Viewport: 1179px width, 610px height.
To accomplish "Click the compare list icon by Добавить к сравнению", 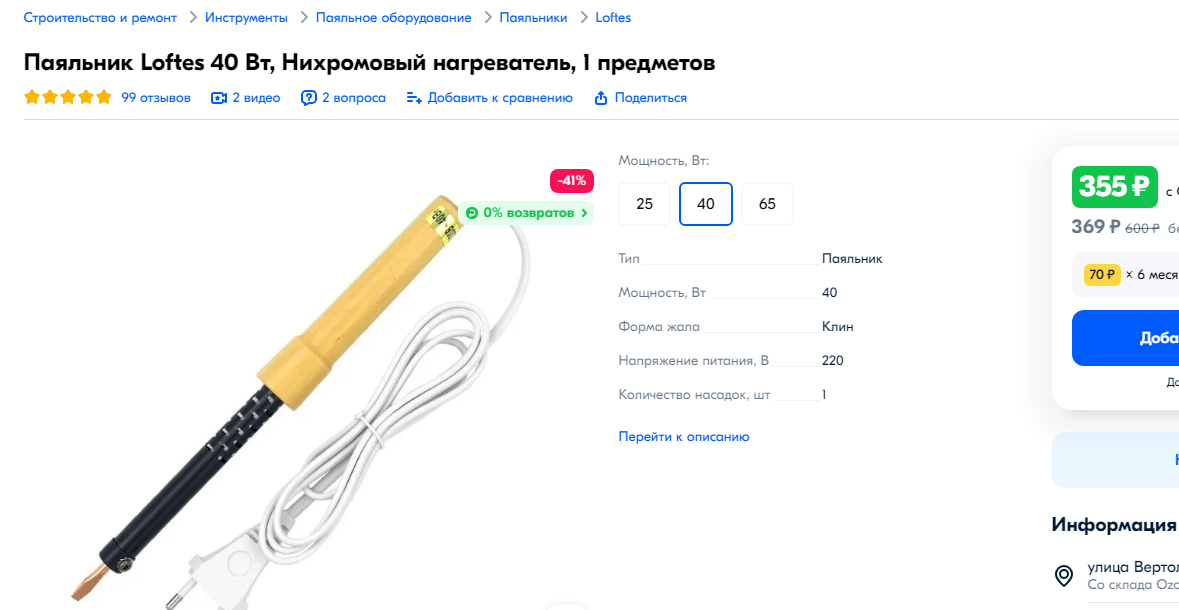I will [414, 98].
